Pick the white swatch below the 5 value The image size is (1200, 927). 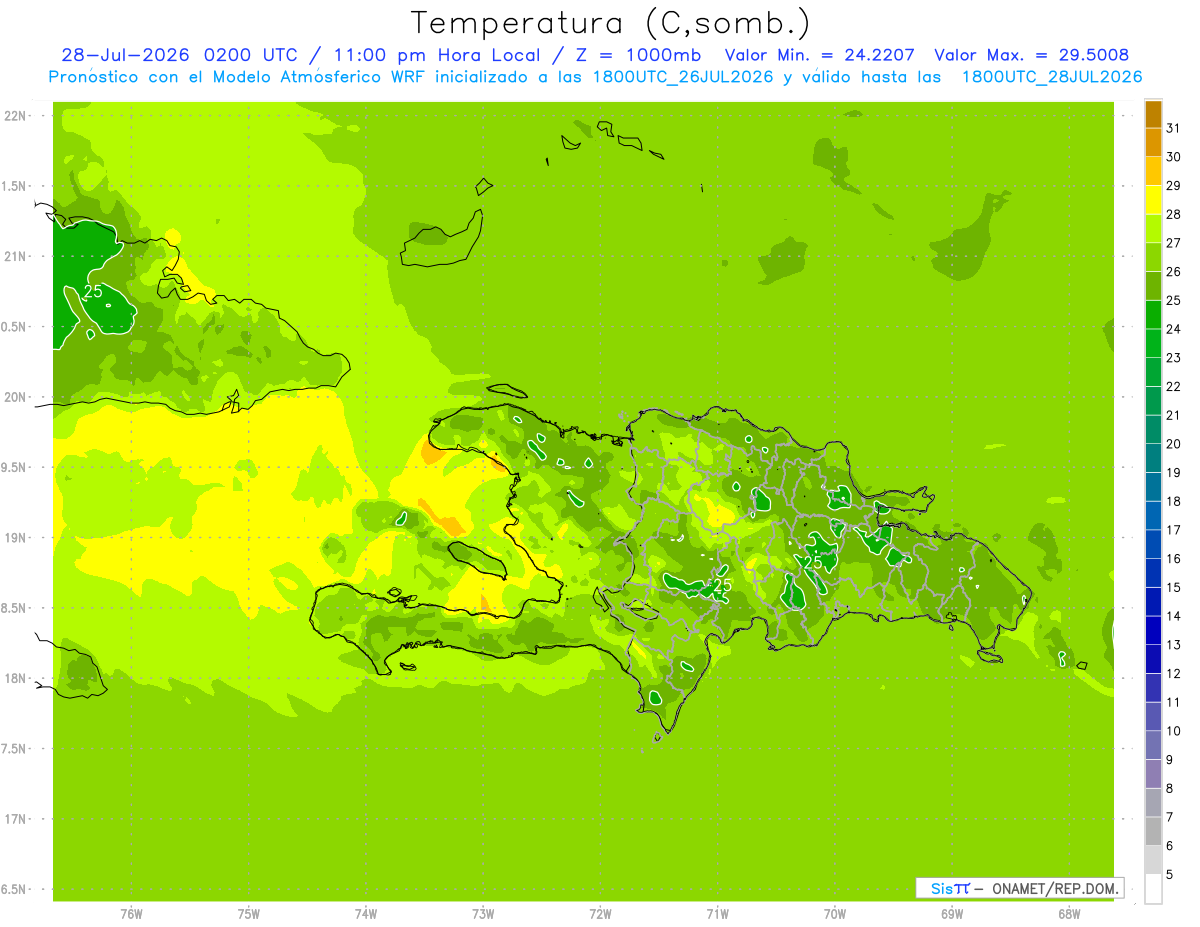pyautogui.click(x=1153, y=889)
